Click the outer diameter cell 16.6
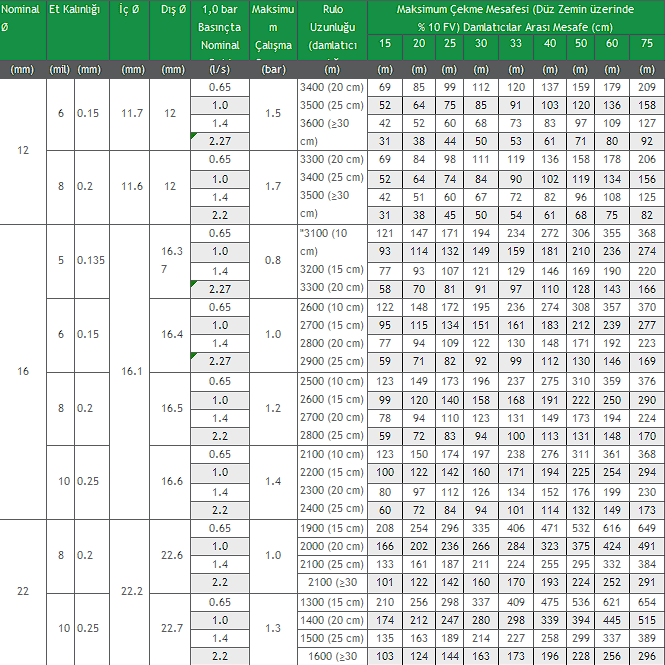Viewport: 665px width, 665px height. (173, 481)
